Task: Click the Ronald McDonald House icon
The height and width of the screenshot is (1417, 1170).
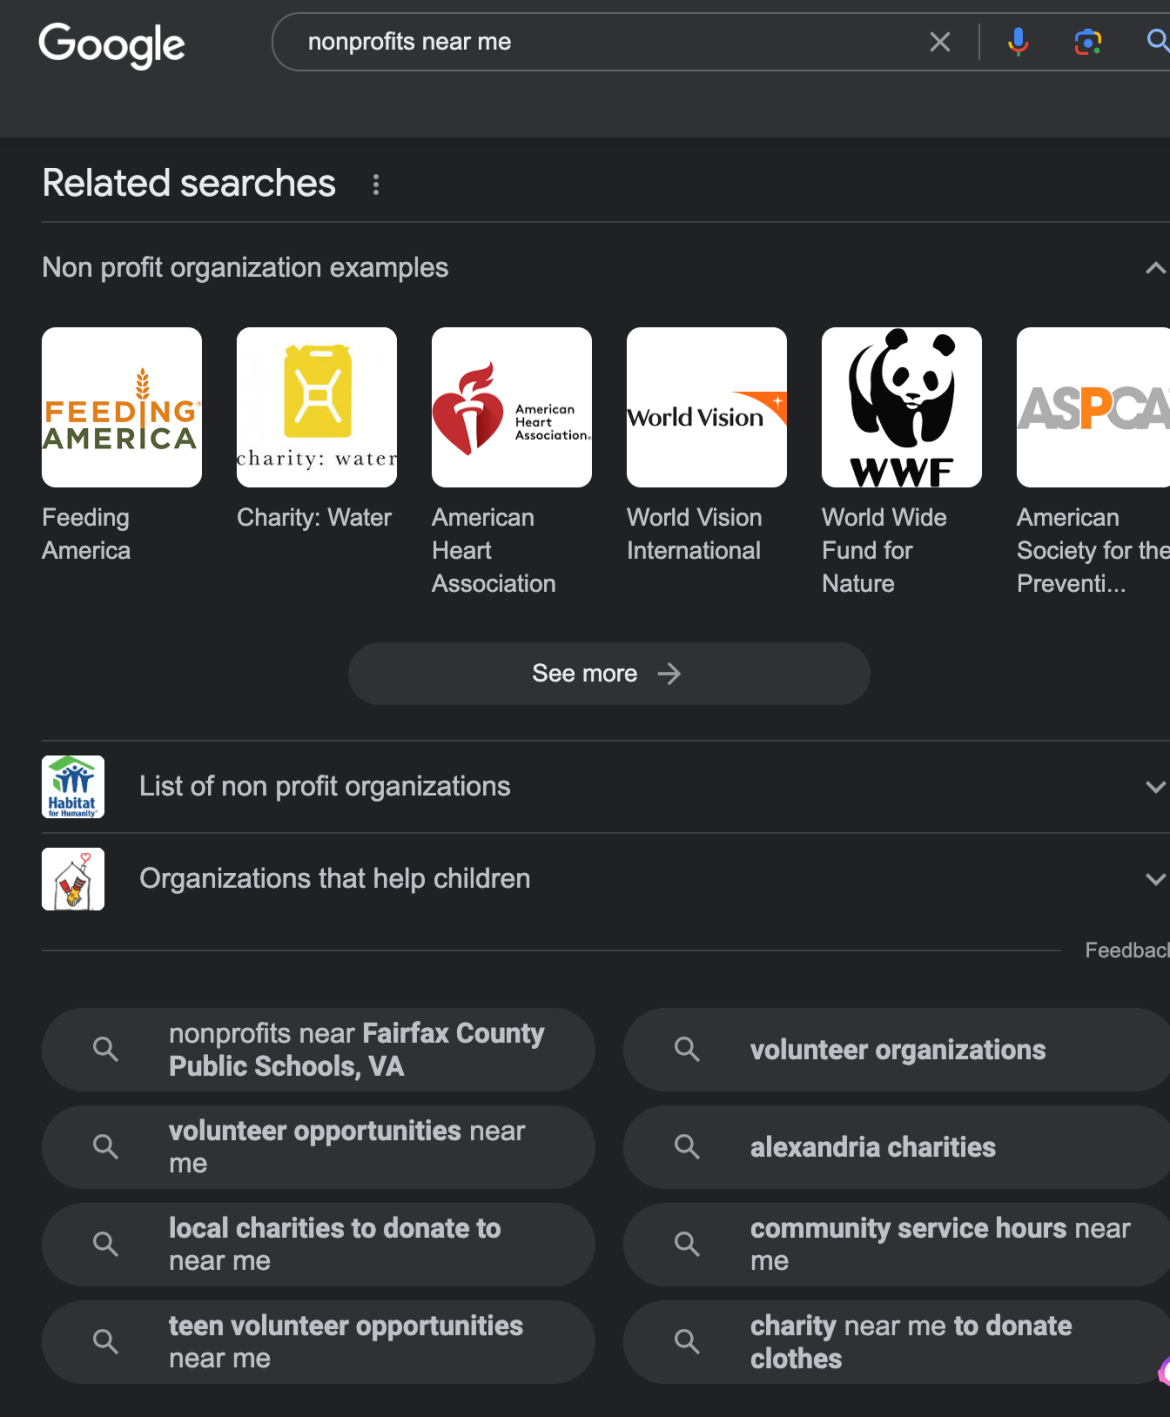Action: (x=73, y=879)
